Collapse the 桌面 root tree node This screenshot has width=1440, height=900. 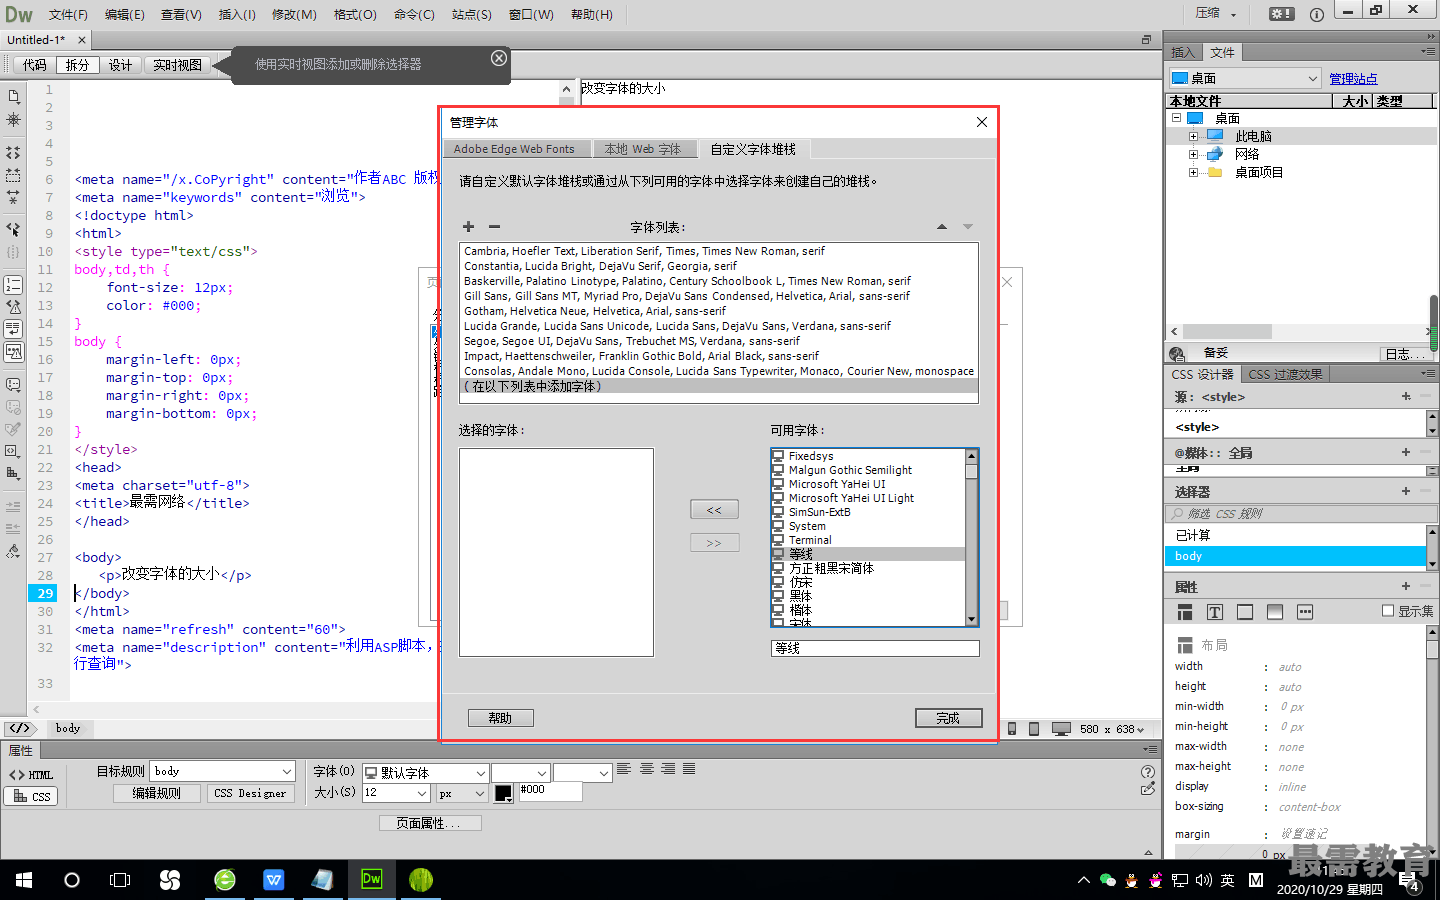click(x=1177, y=118)
